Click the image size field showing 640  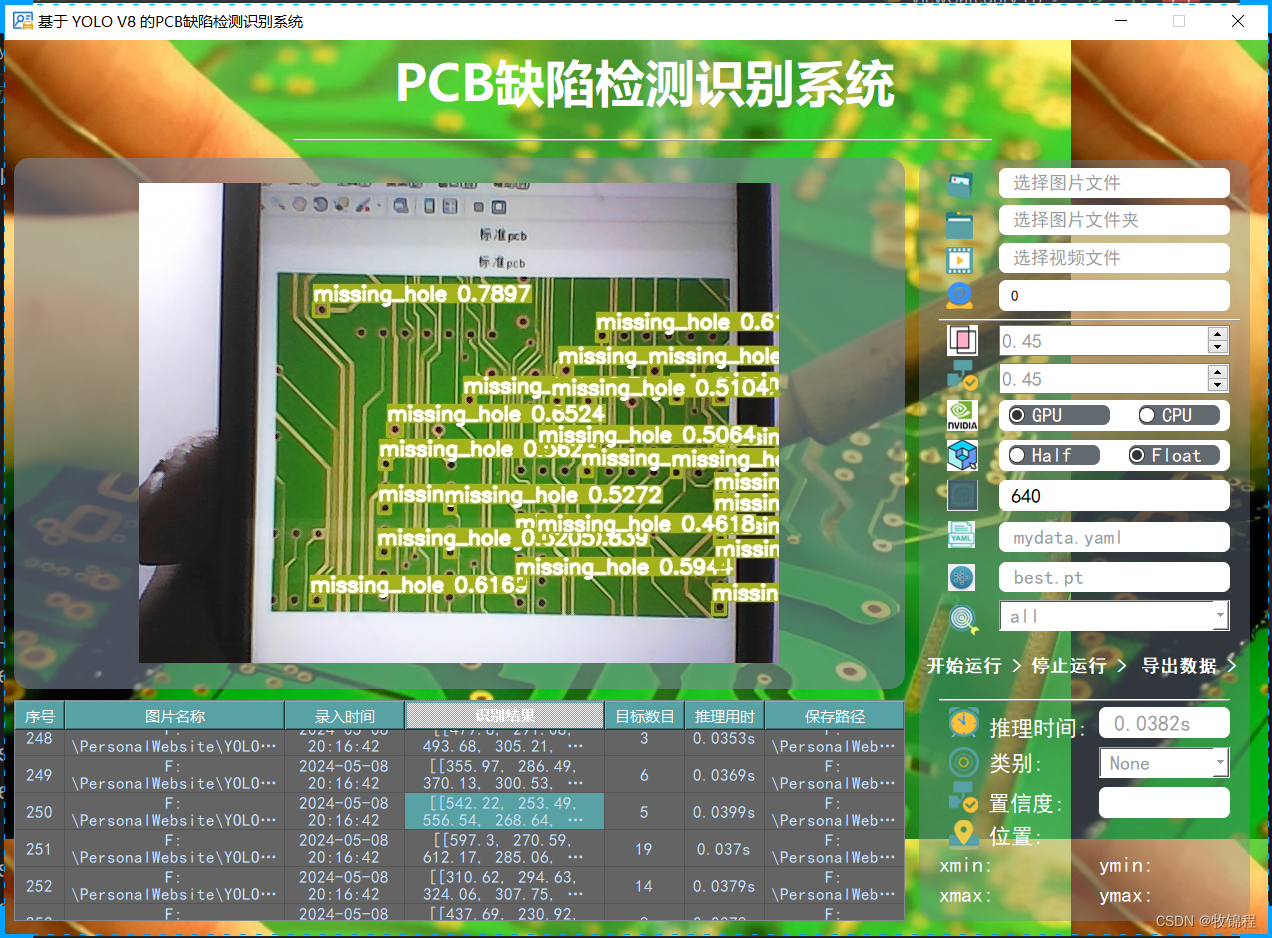point(1114,496)
